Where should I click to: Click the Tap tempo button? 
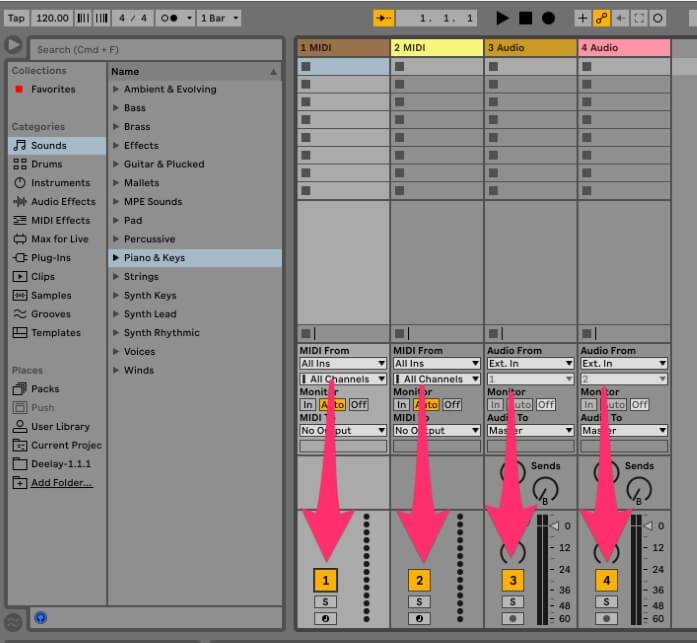pyautogui.click(x=16, y=18)
